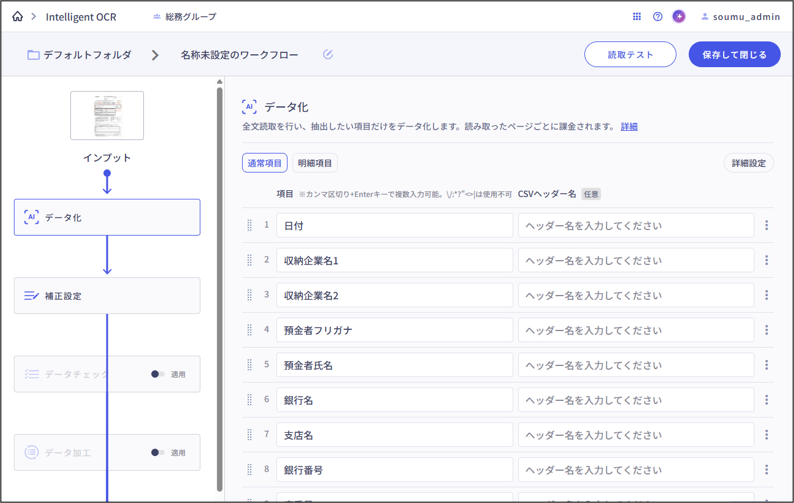The width and height of the screenshot is (794, 503).
Task: Select the 通常項目 tab
Action: coord(265,163)
